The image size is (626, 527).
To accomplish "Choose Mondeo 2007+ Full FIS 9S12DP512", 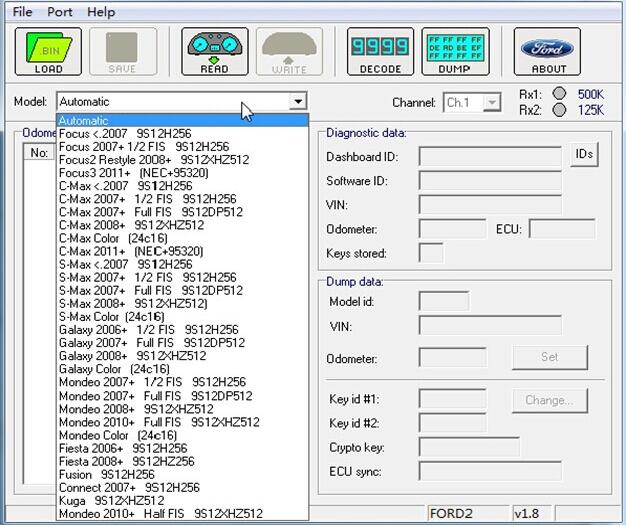I will 182,396.
